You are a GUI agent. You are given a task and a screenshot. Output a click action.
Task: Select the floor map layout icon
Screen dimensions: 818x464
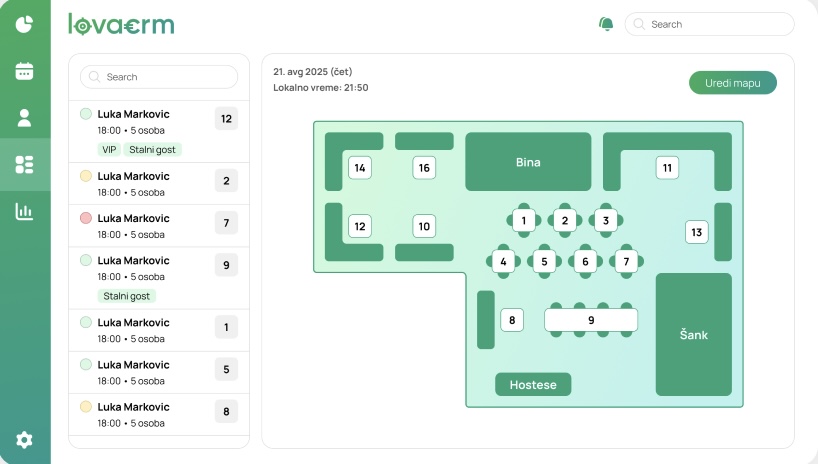pos(25,164)
